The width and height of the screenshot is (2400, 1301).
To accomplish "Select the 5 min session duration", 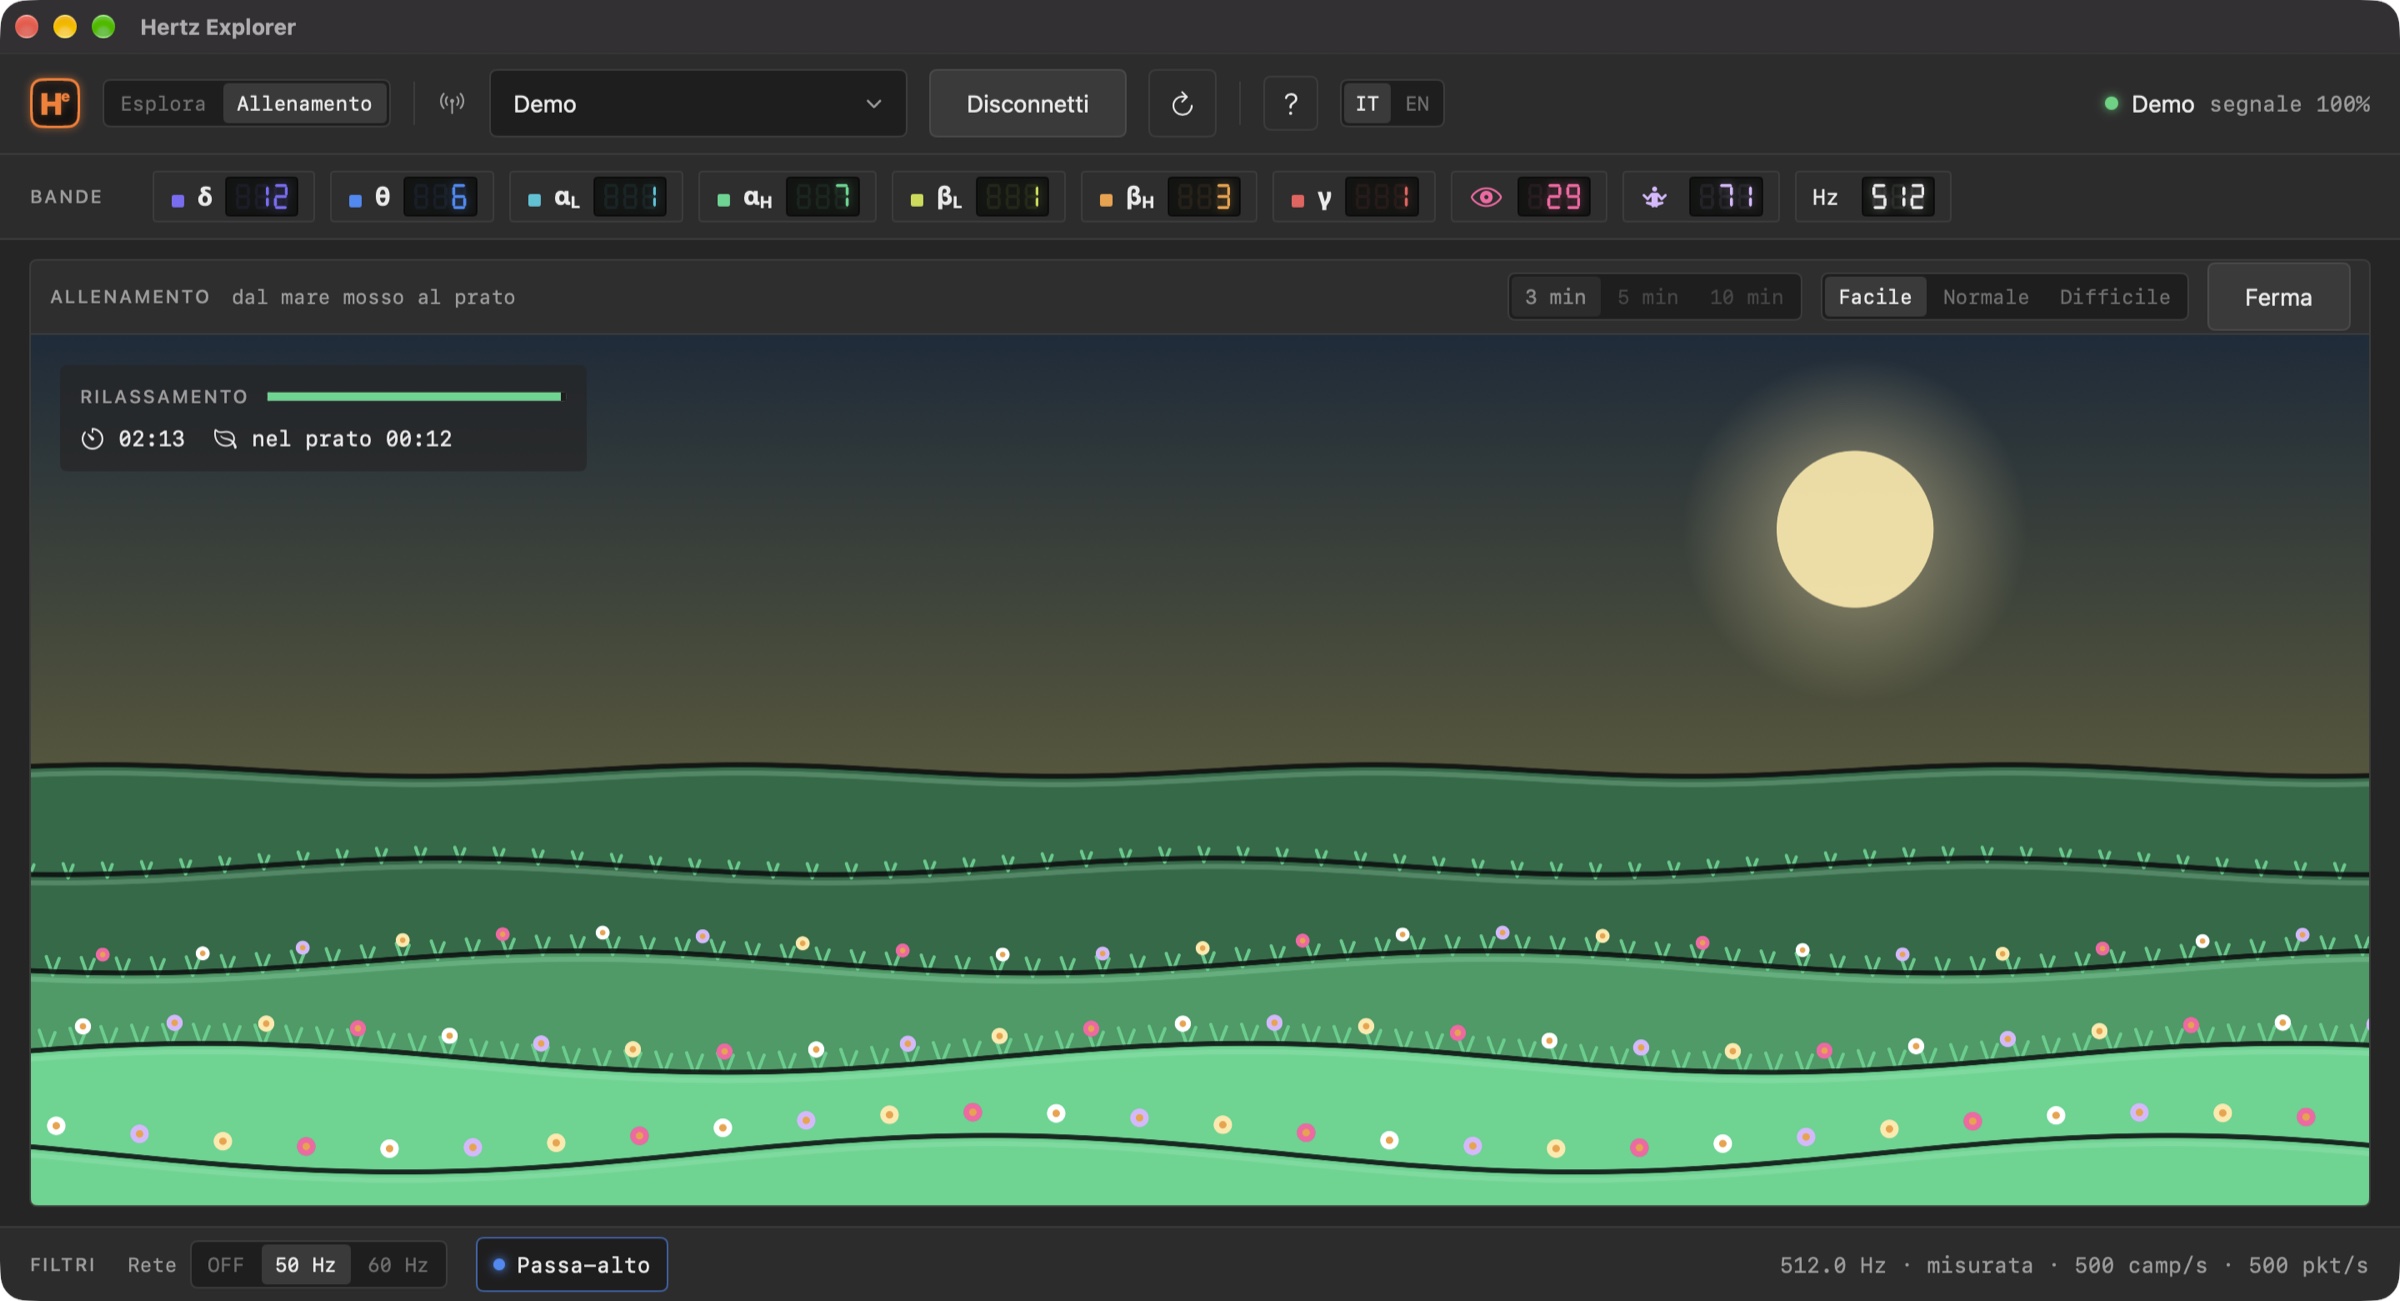I will [x=1647, y=297].
